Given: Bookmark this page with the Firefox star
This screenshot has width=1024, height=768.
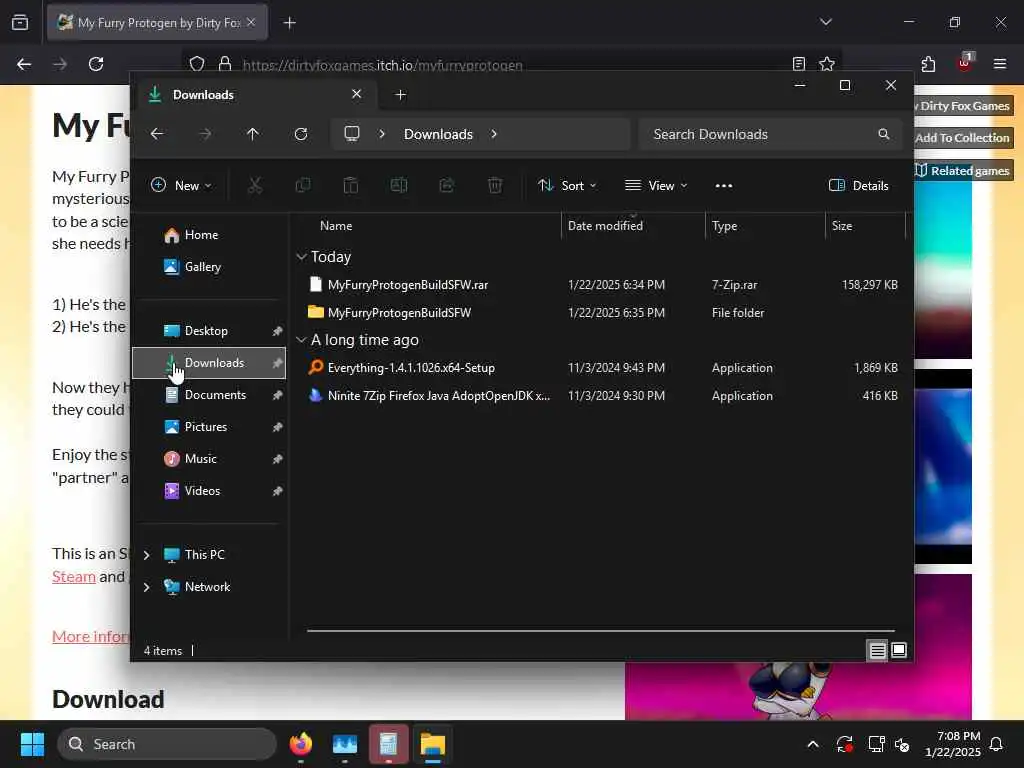Looking at the screenshot, I should click(827, 64).
